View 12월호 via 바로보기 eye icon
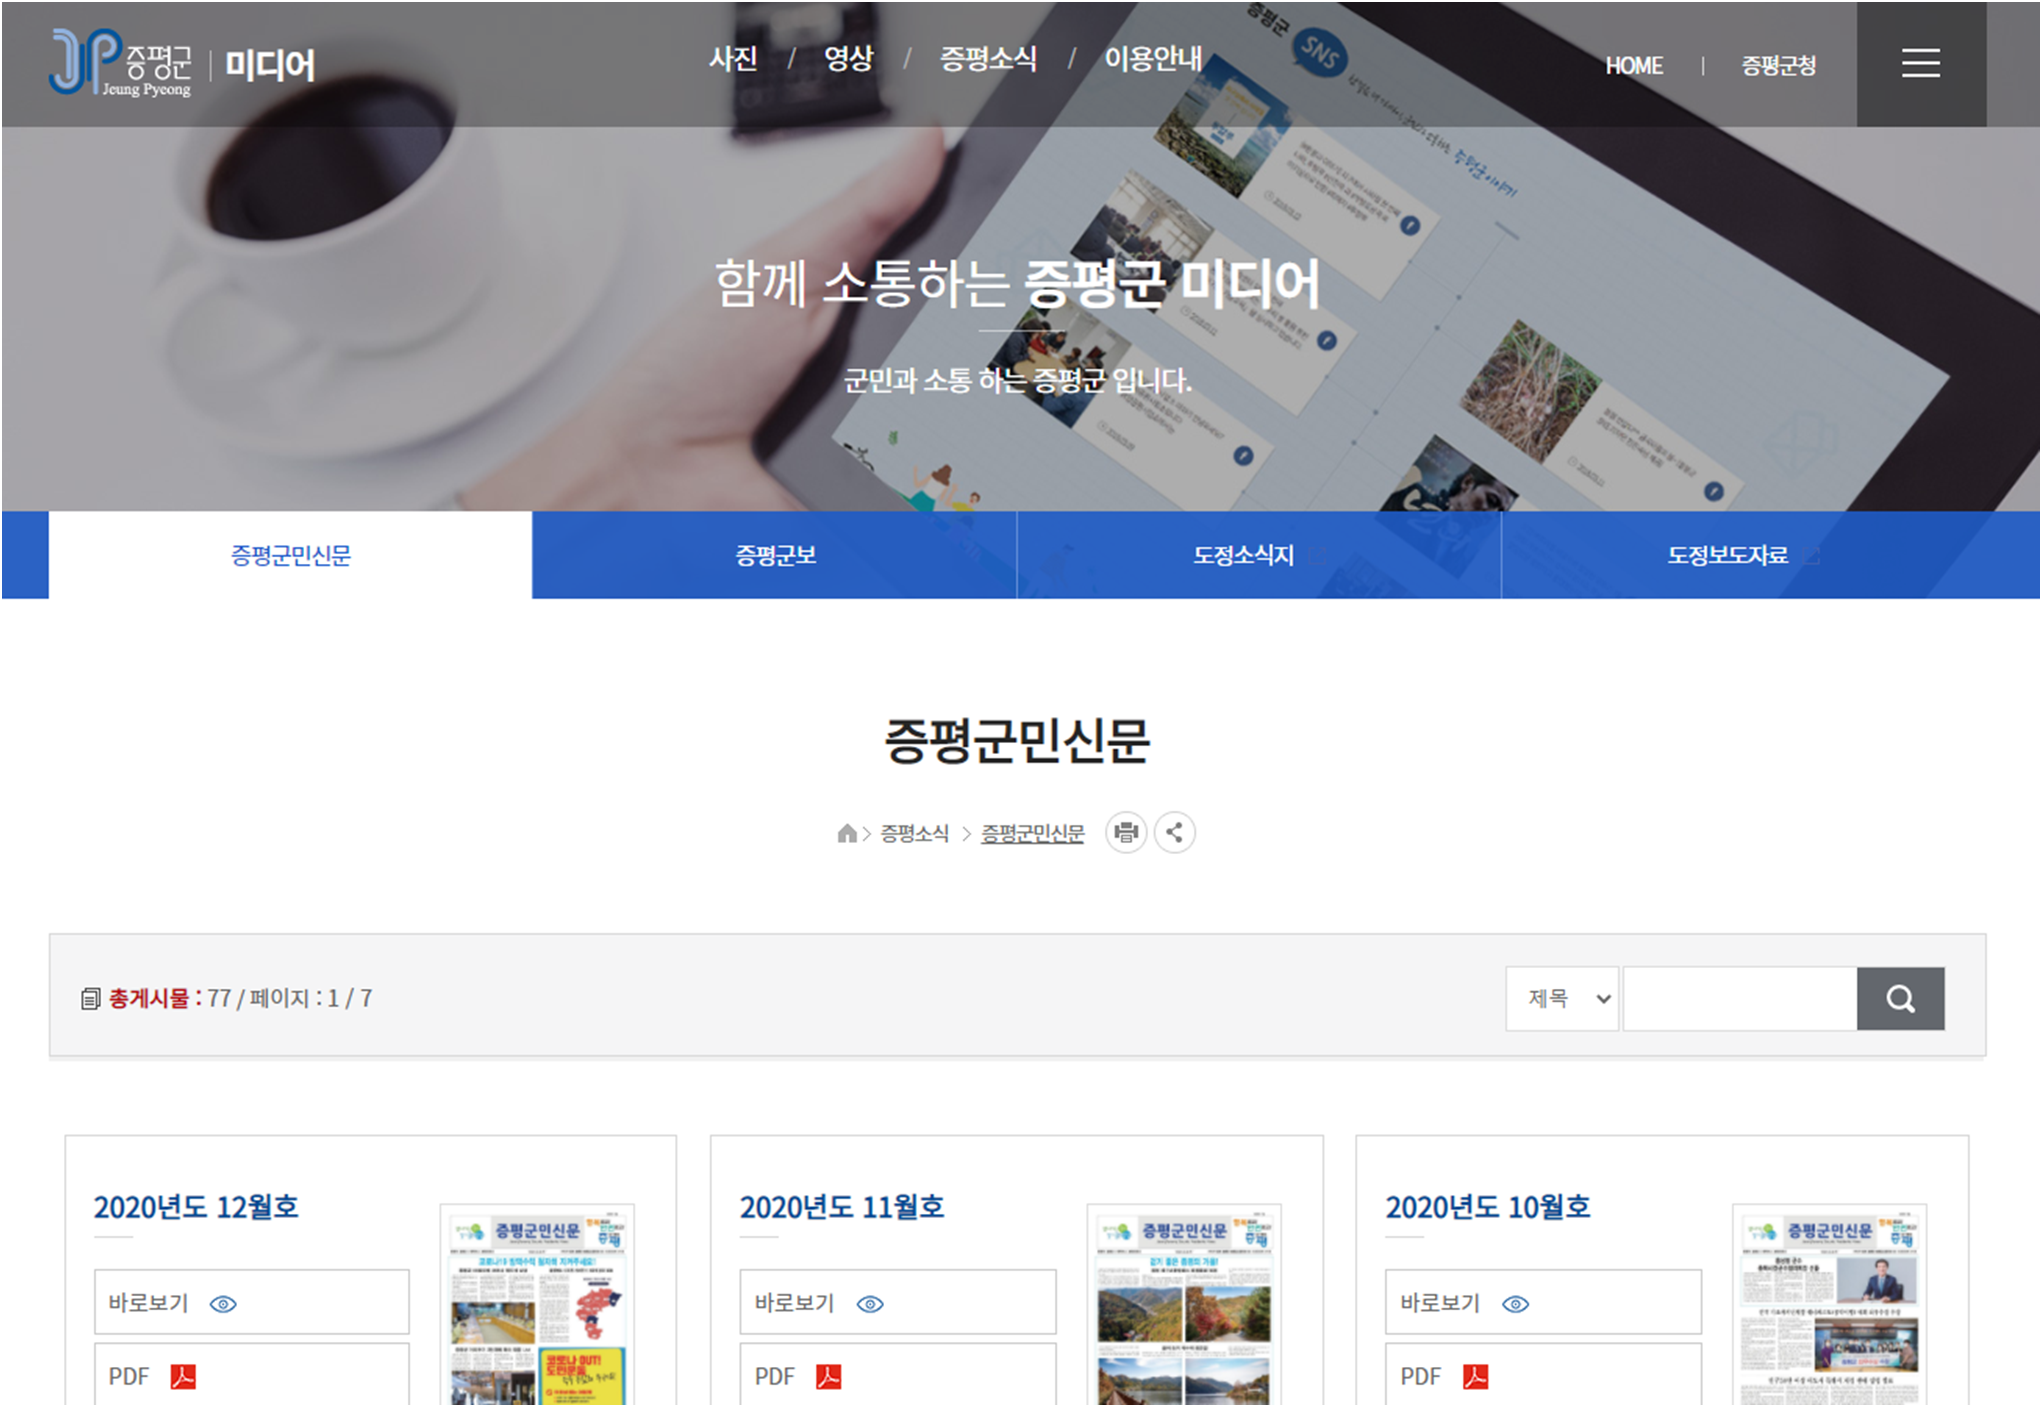 pos(223,1304)
